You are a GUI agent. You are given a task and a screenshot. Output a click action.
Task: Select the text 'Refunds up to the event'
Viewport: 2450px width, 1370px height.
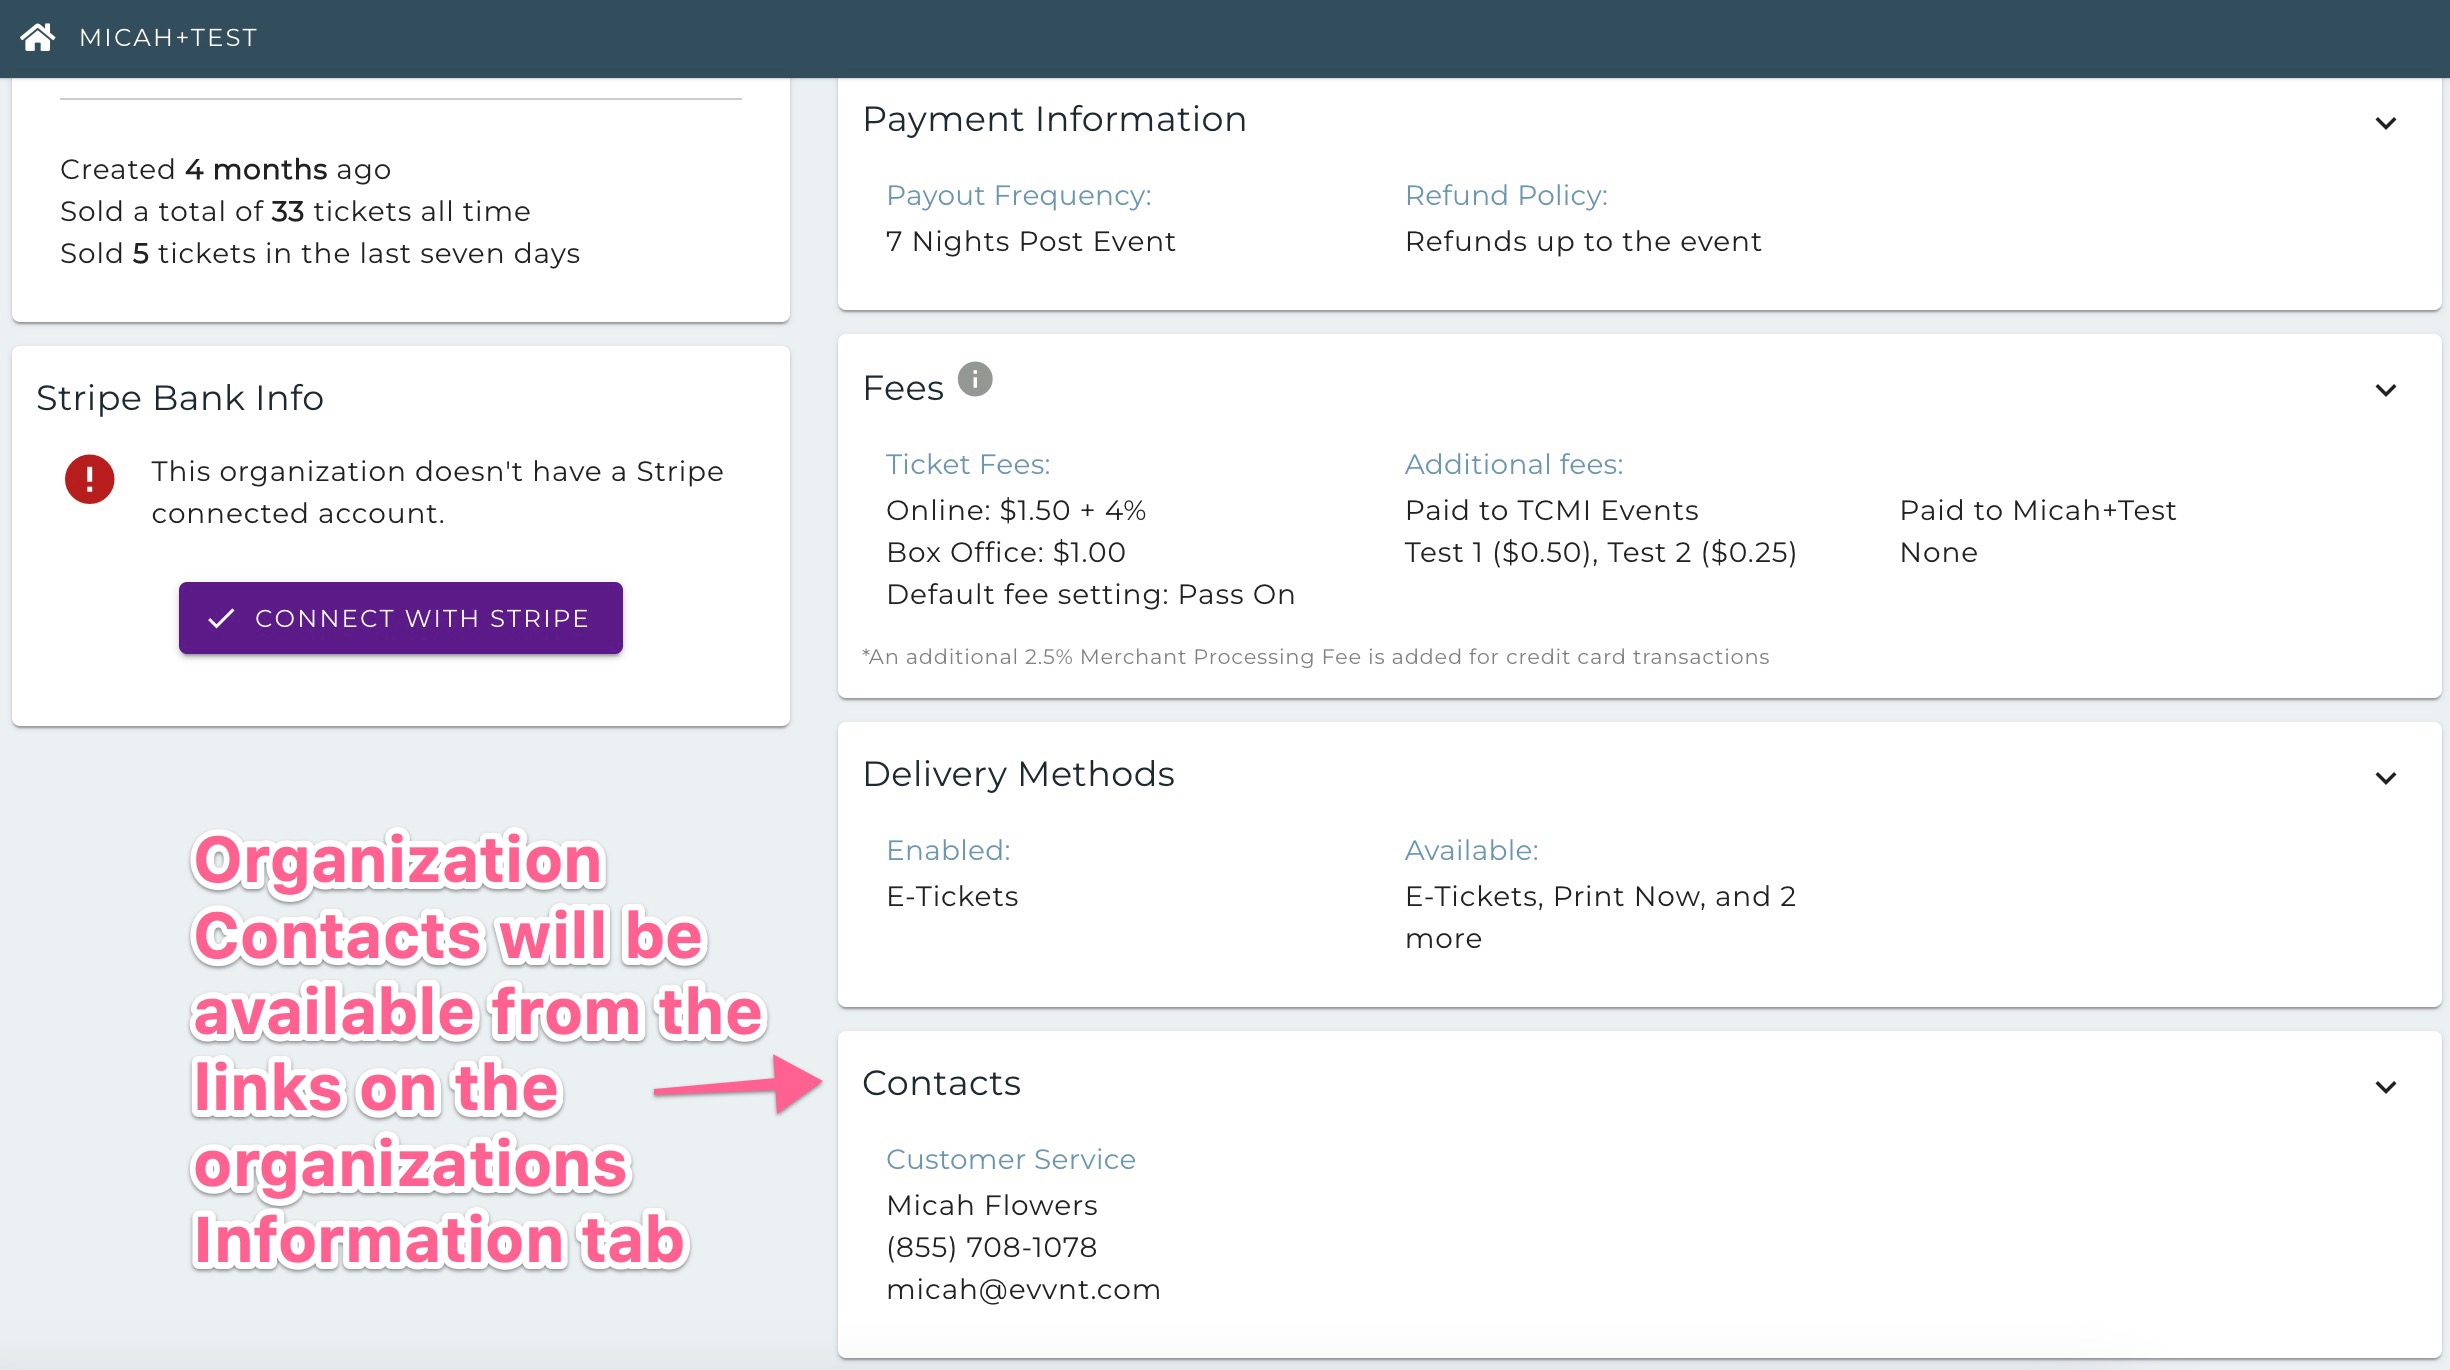tap(1583, 241)
